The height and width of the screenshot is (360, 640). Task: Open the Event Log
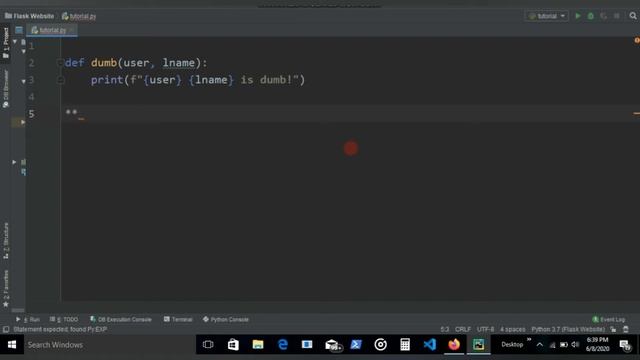(609, 319)
